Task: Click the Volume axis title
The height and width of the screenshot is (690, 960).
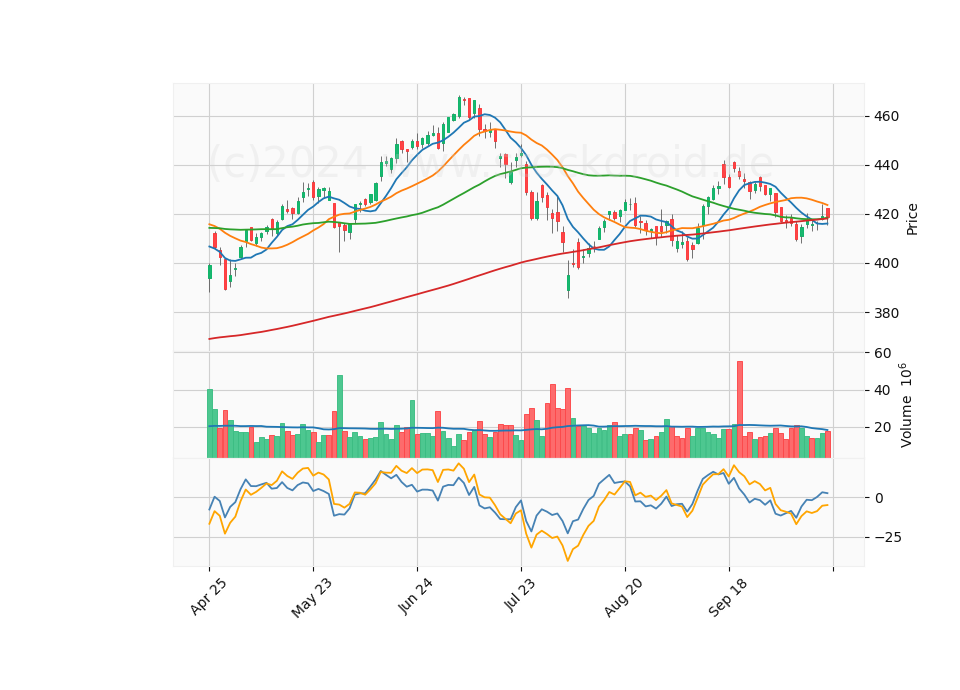Action: [906, 405]
